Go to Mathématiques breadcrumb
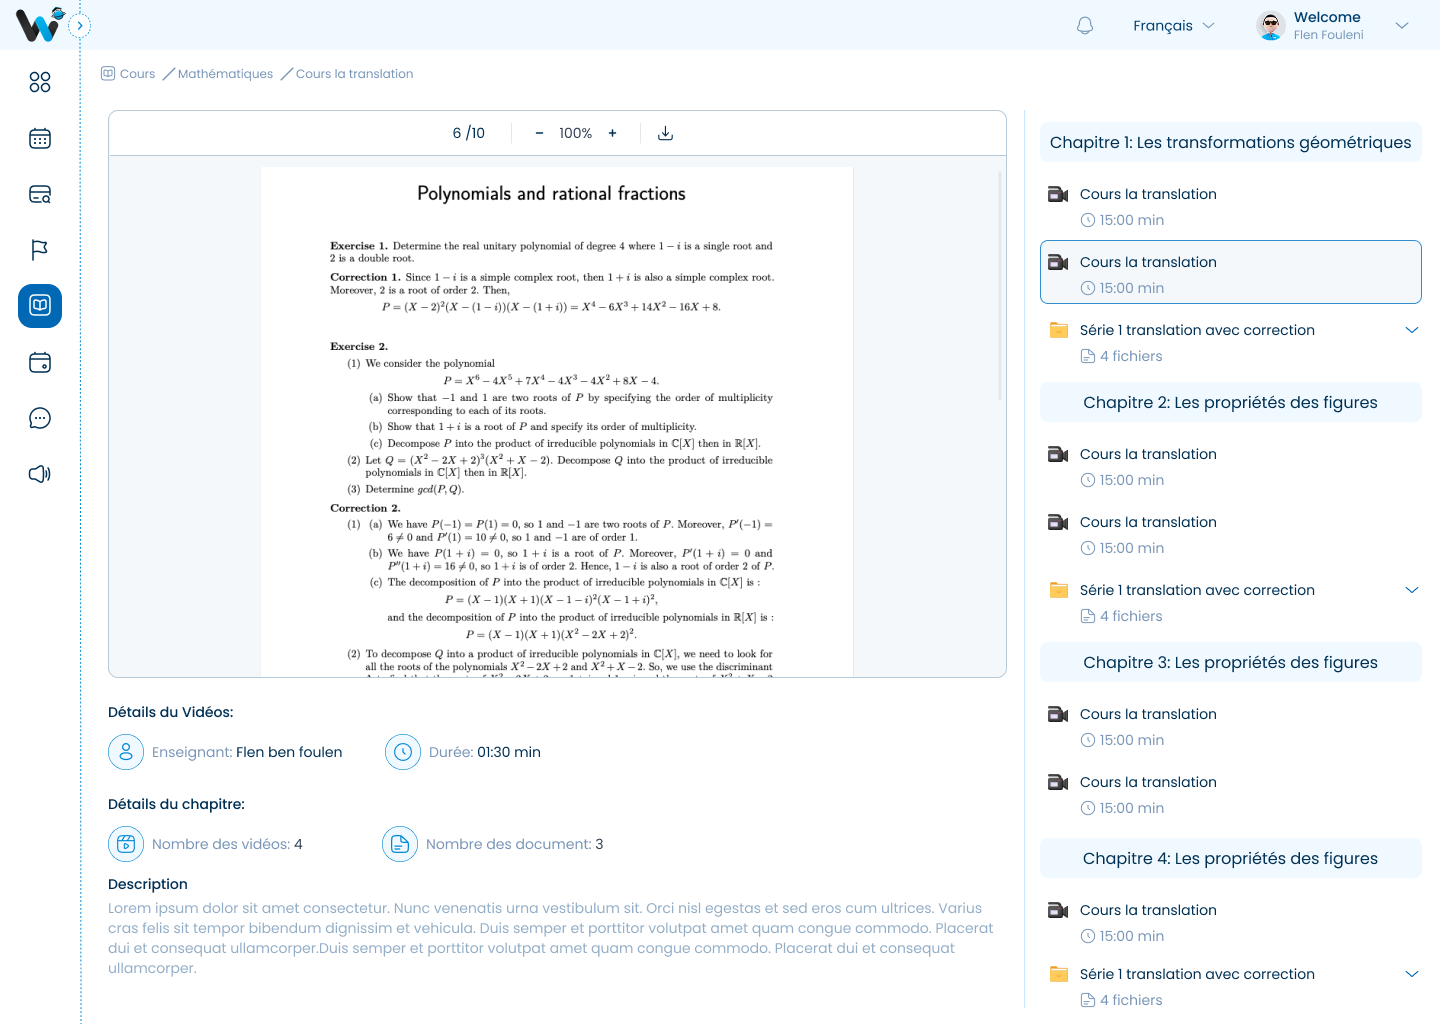The image size is (1440, 1024). pyautogui.click(x=225, y=74)
